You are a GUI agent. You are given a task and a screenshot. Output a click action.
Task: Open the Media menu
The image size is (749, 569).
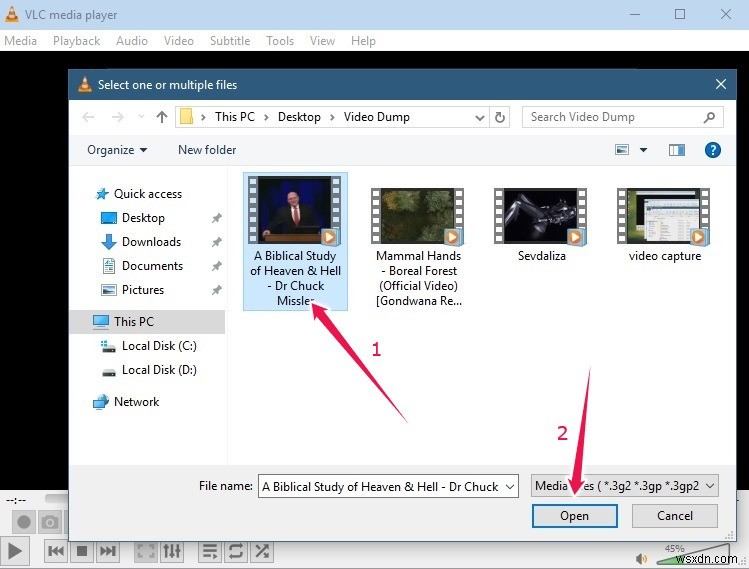click(21, 41)
